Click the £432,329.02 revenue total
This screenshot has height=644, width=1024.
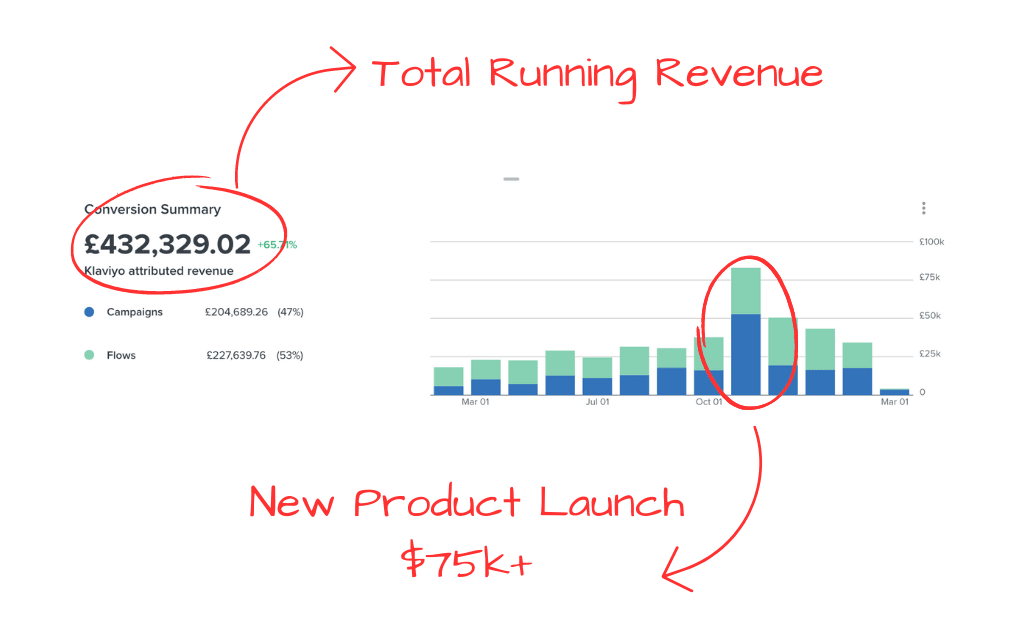(167, 244)
